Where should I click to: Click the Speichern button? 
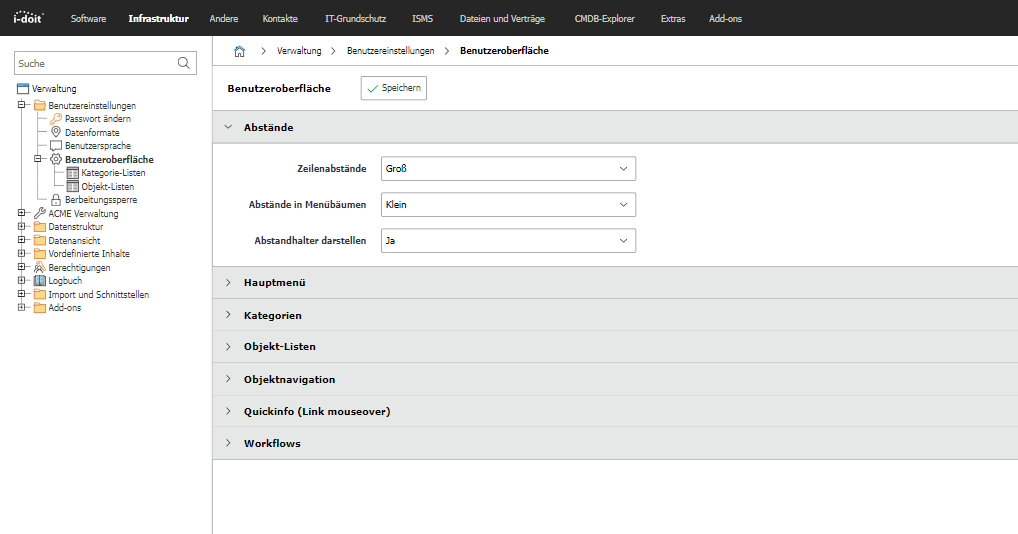(x=393, y=88)
